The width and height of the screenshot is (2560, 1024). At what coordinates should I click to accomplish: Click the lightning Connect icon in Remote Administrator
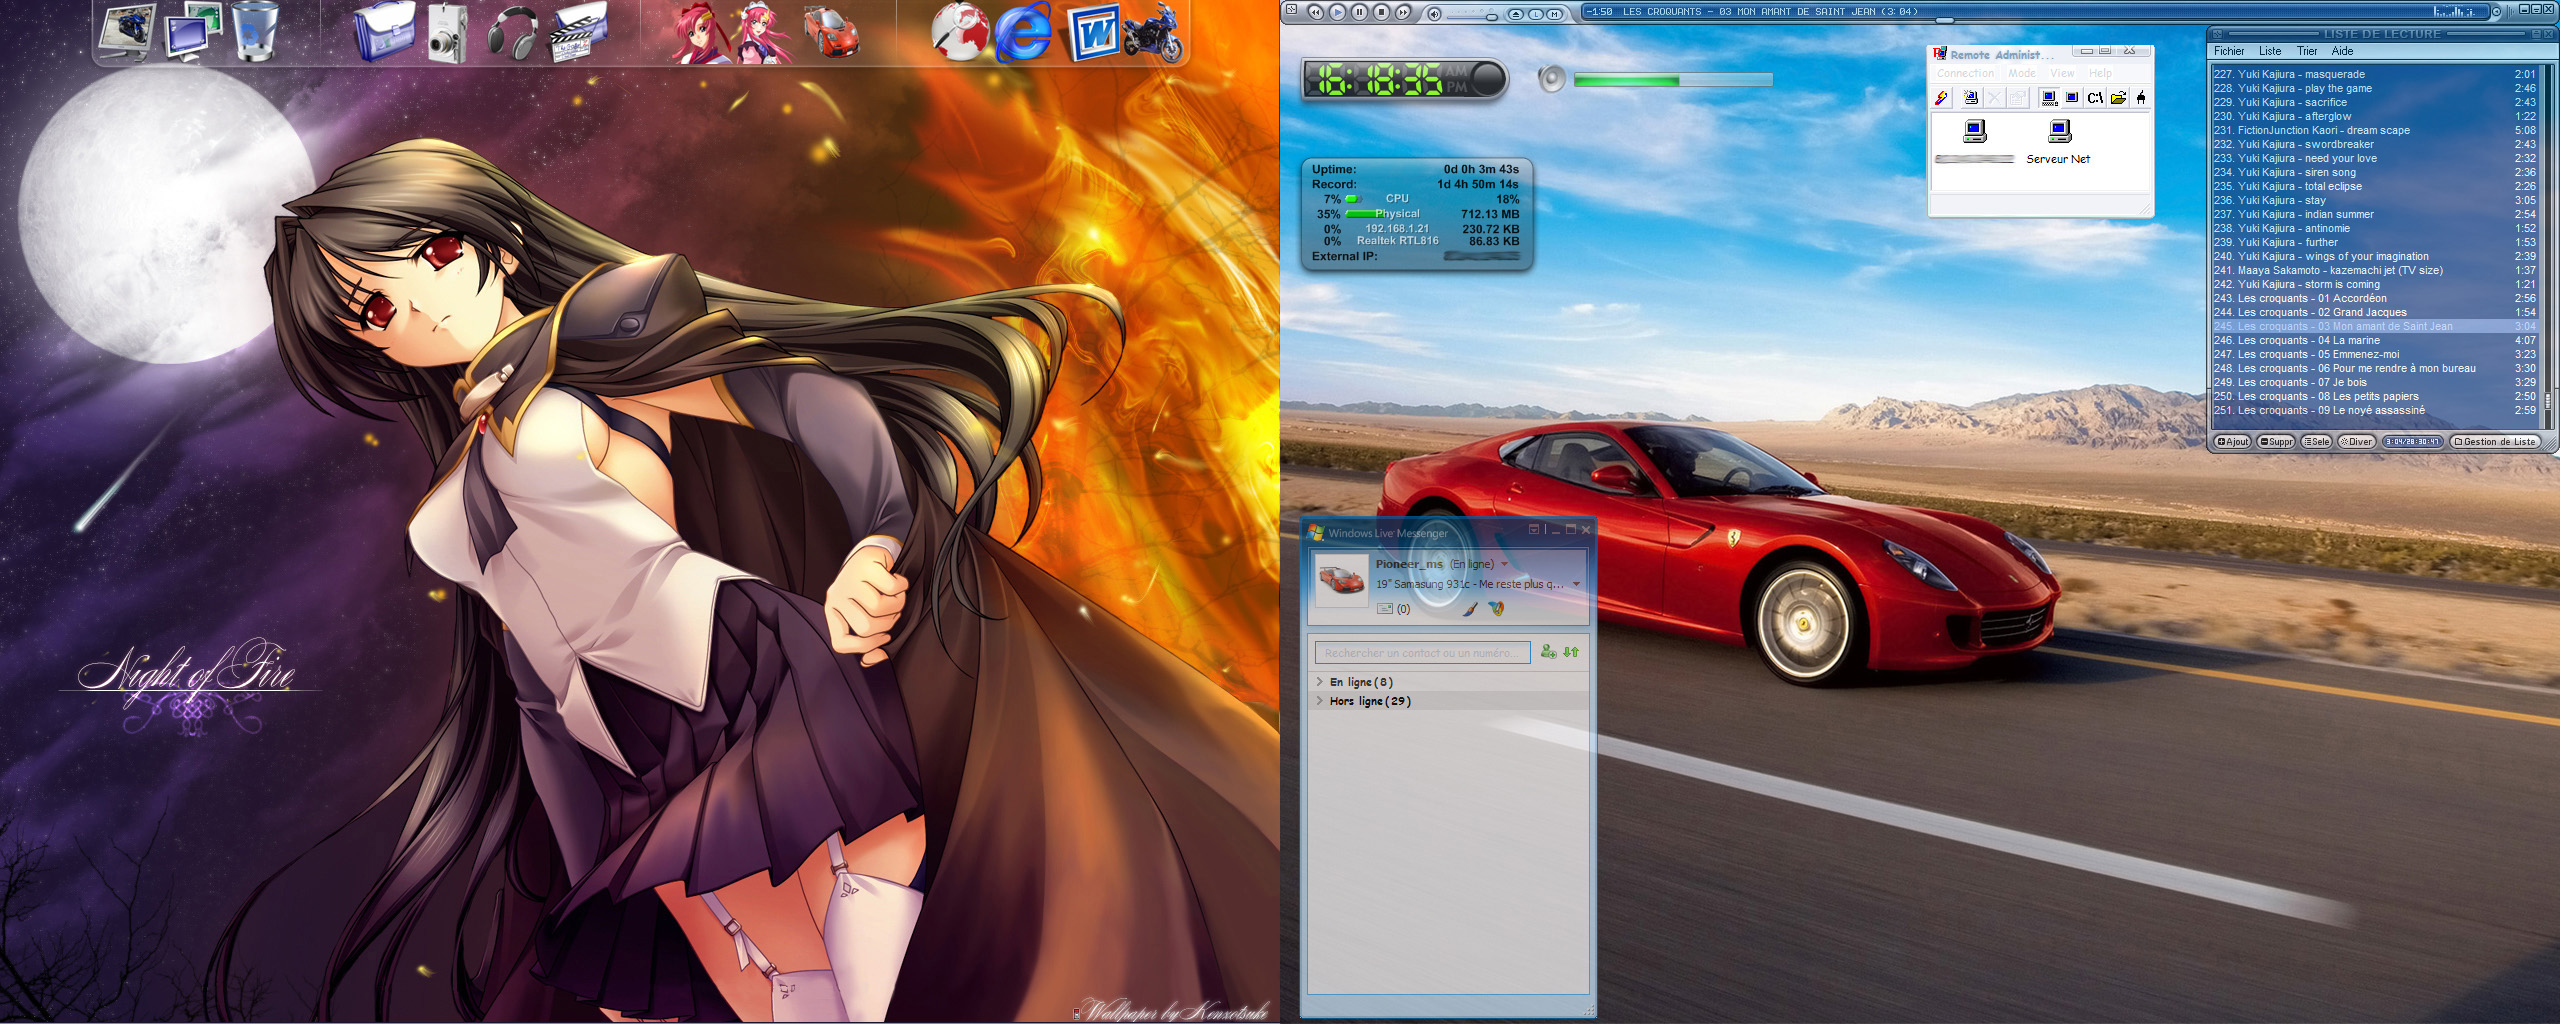click(x=1941, y=98)
